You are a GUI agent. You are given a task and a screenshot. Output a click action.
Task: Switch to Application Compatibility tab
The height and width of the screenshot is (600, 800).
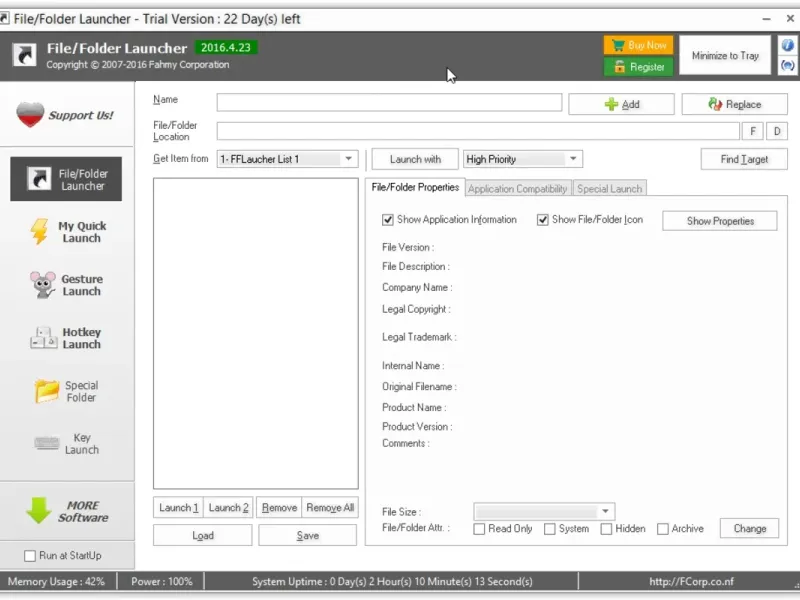click(517, 189)
